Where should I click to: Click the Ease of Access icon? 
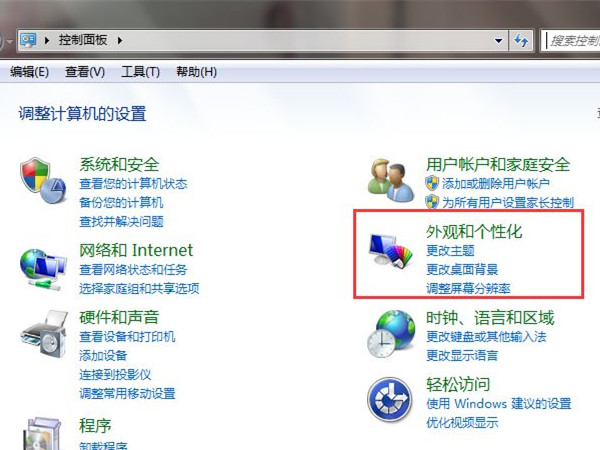point(390,399)
